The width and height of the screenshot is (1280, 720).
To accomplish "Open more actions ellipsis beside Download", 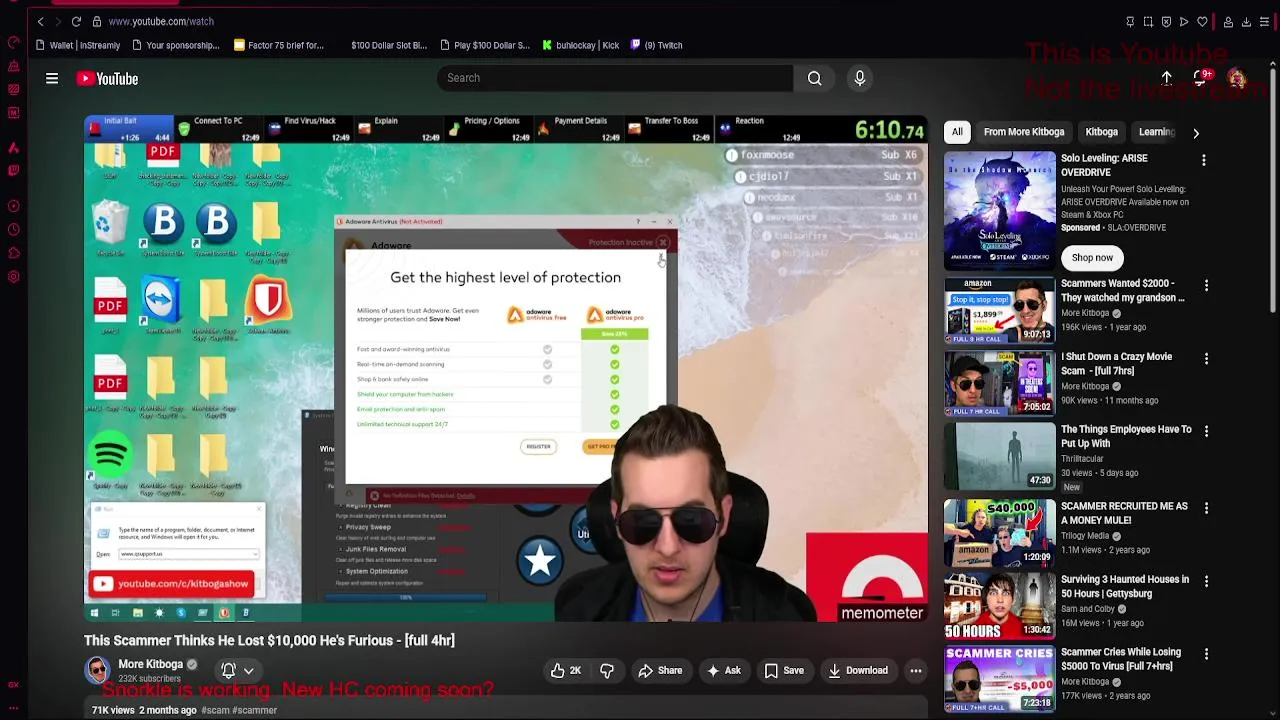I will pos(915,671).
